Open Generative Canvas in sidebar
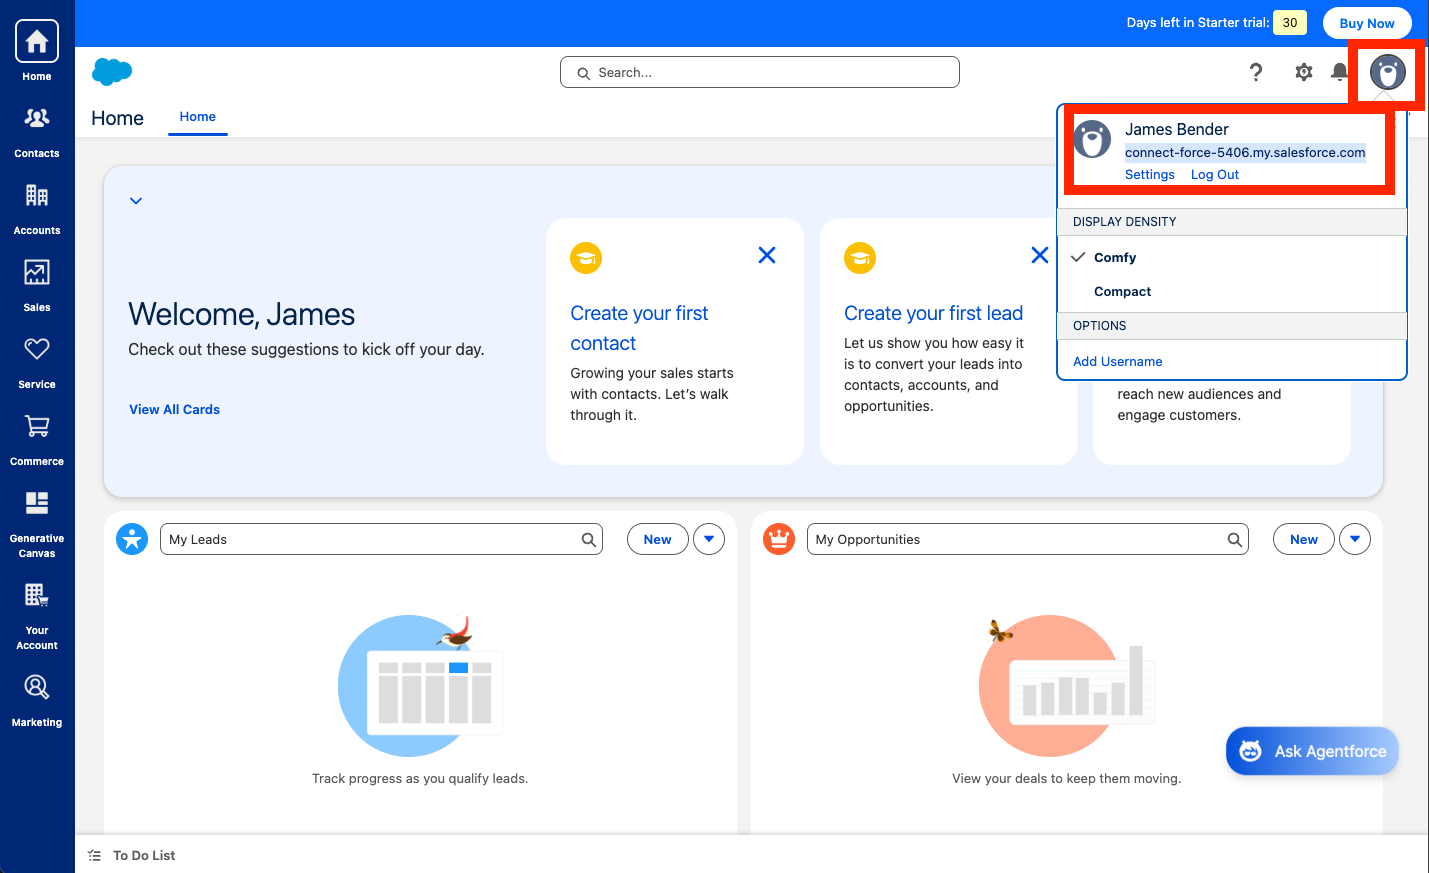 [37, 524]
